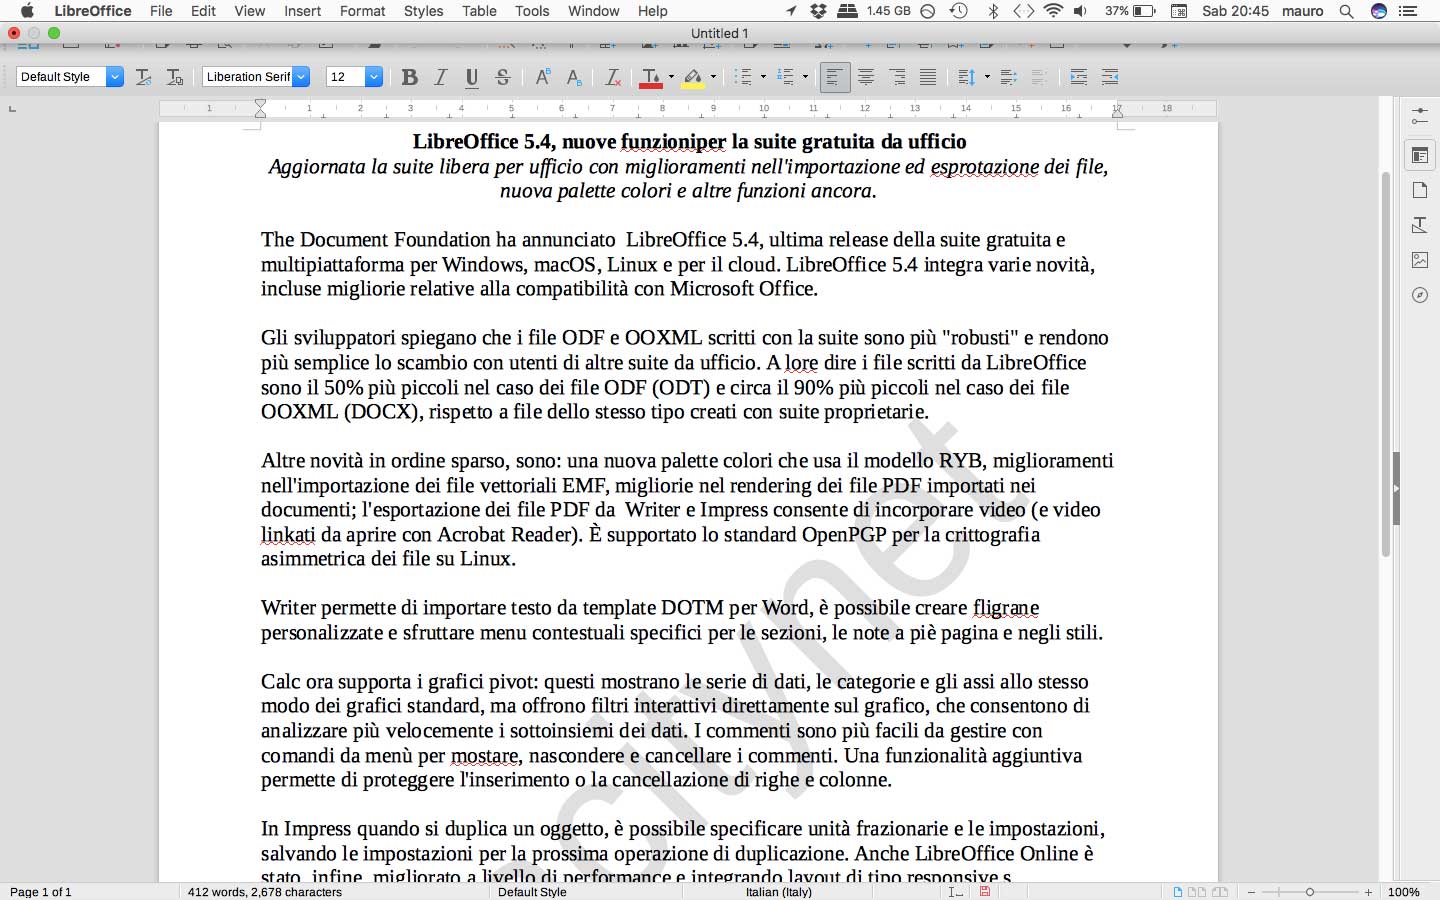Switch to multiple-page view
The image size is (1440, 900).
click(x=1196, y=892)
